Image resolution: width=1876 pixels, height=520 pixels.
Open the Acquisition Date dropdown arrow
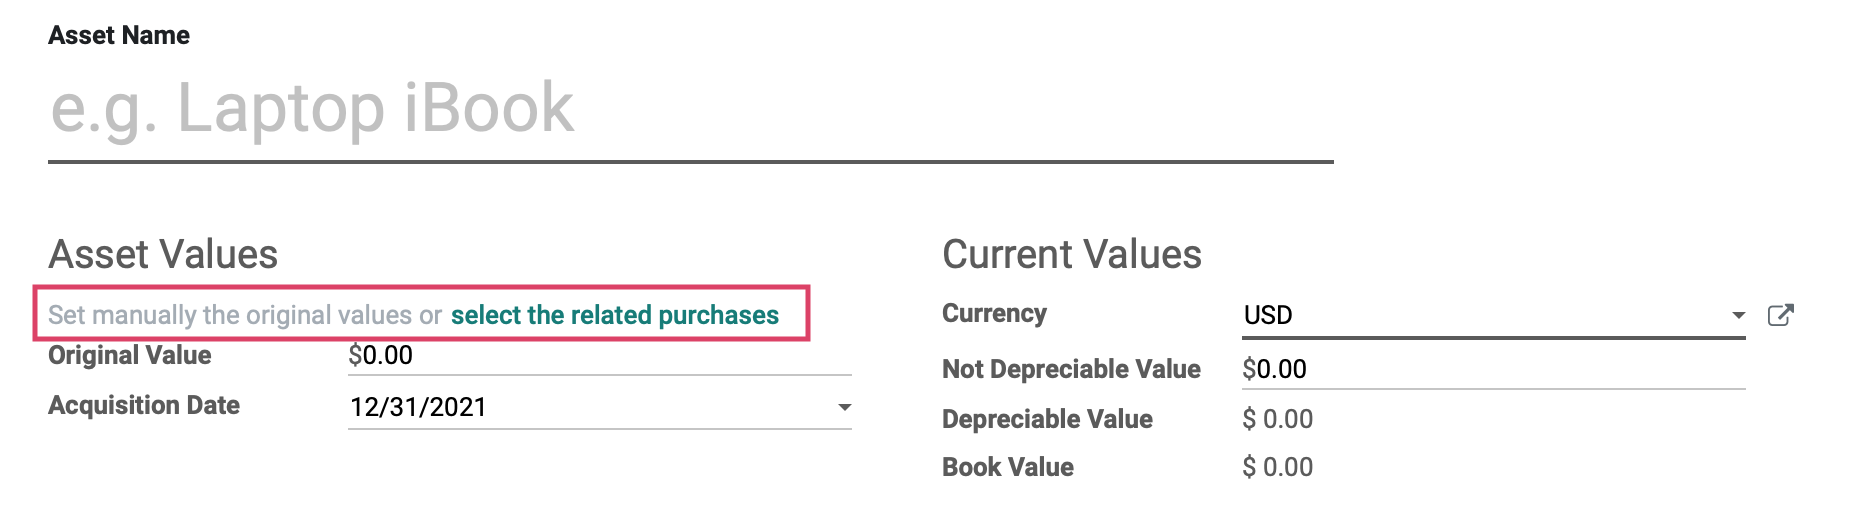pos(844,407)
